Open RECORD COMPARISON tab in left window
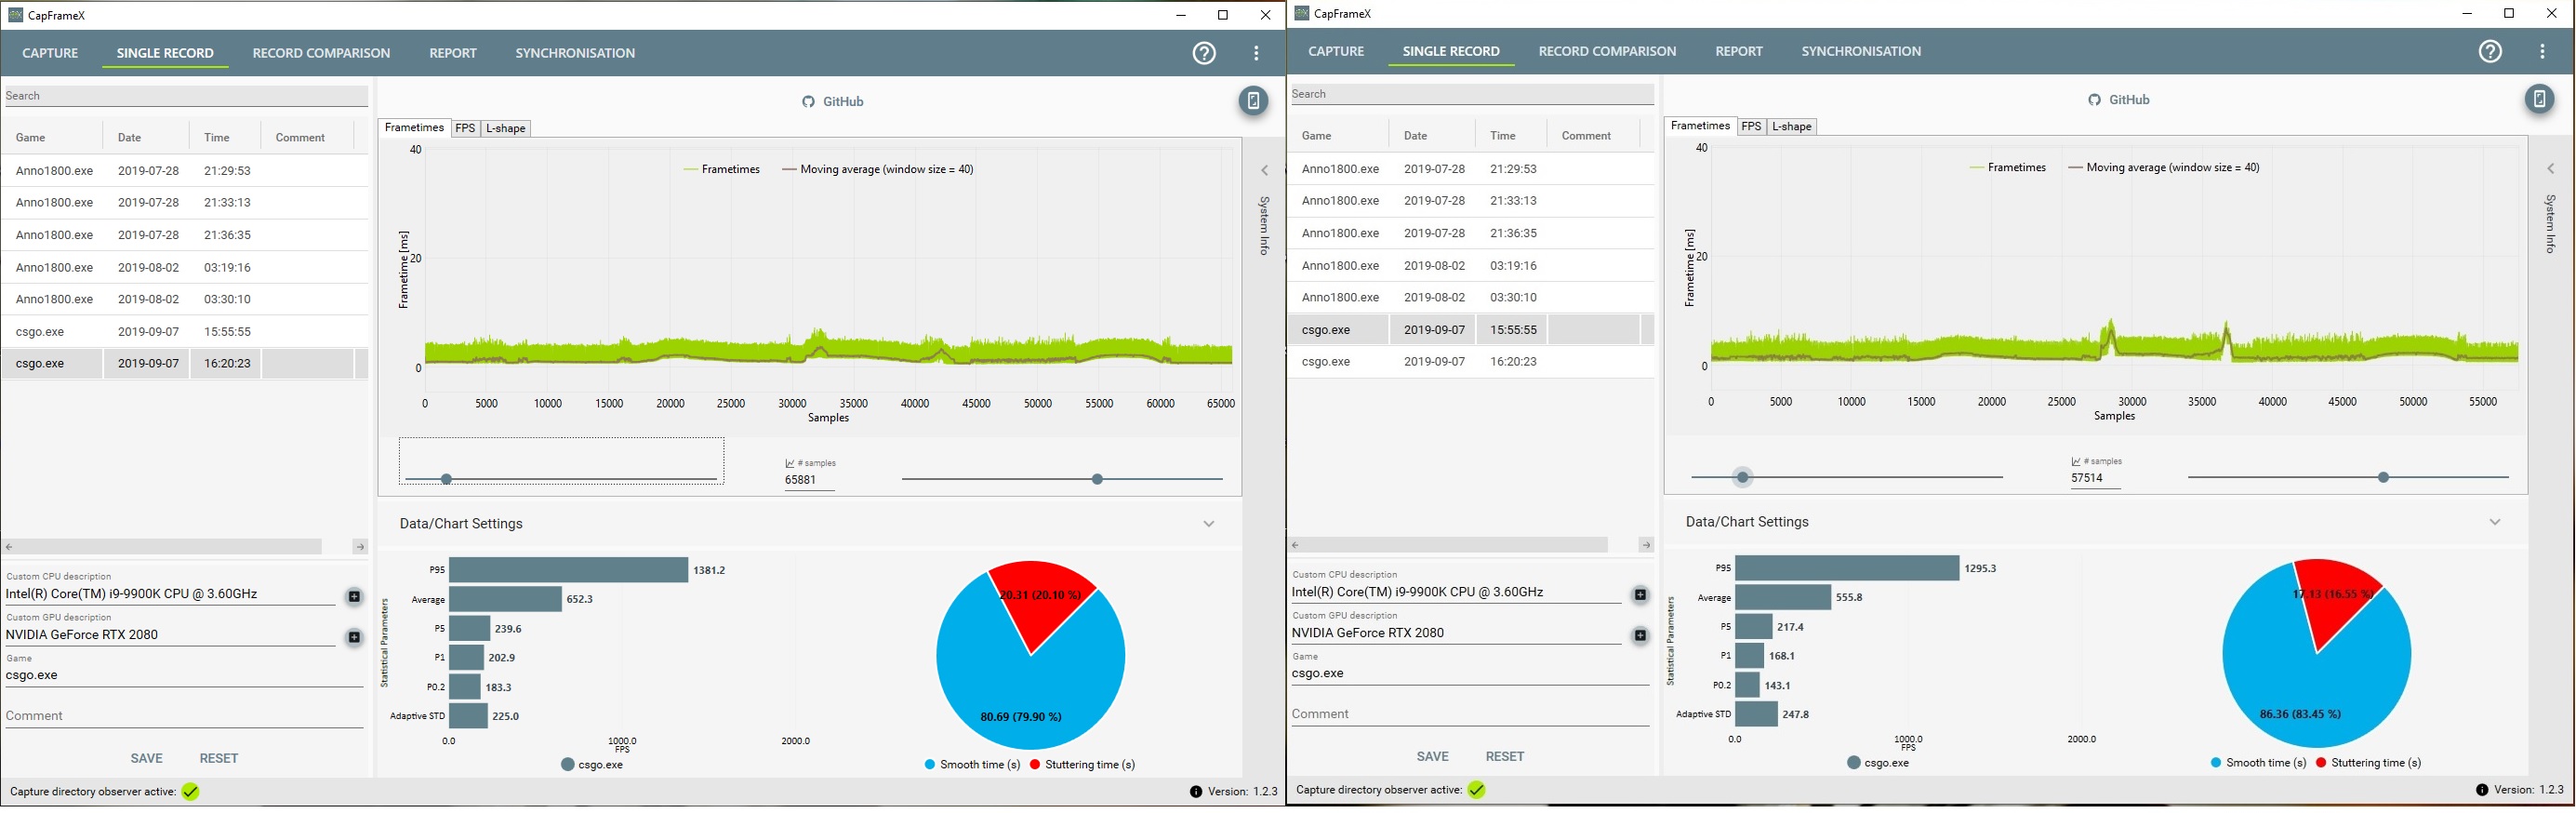 point(321,53)
